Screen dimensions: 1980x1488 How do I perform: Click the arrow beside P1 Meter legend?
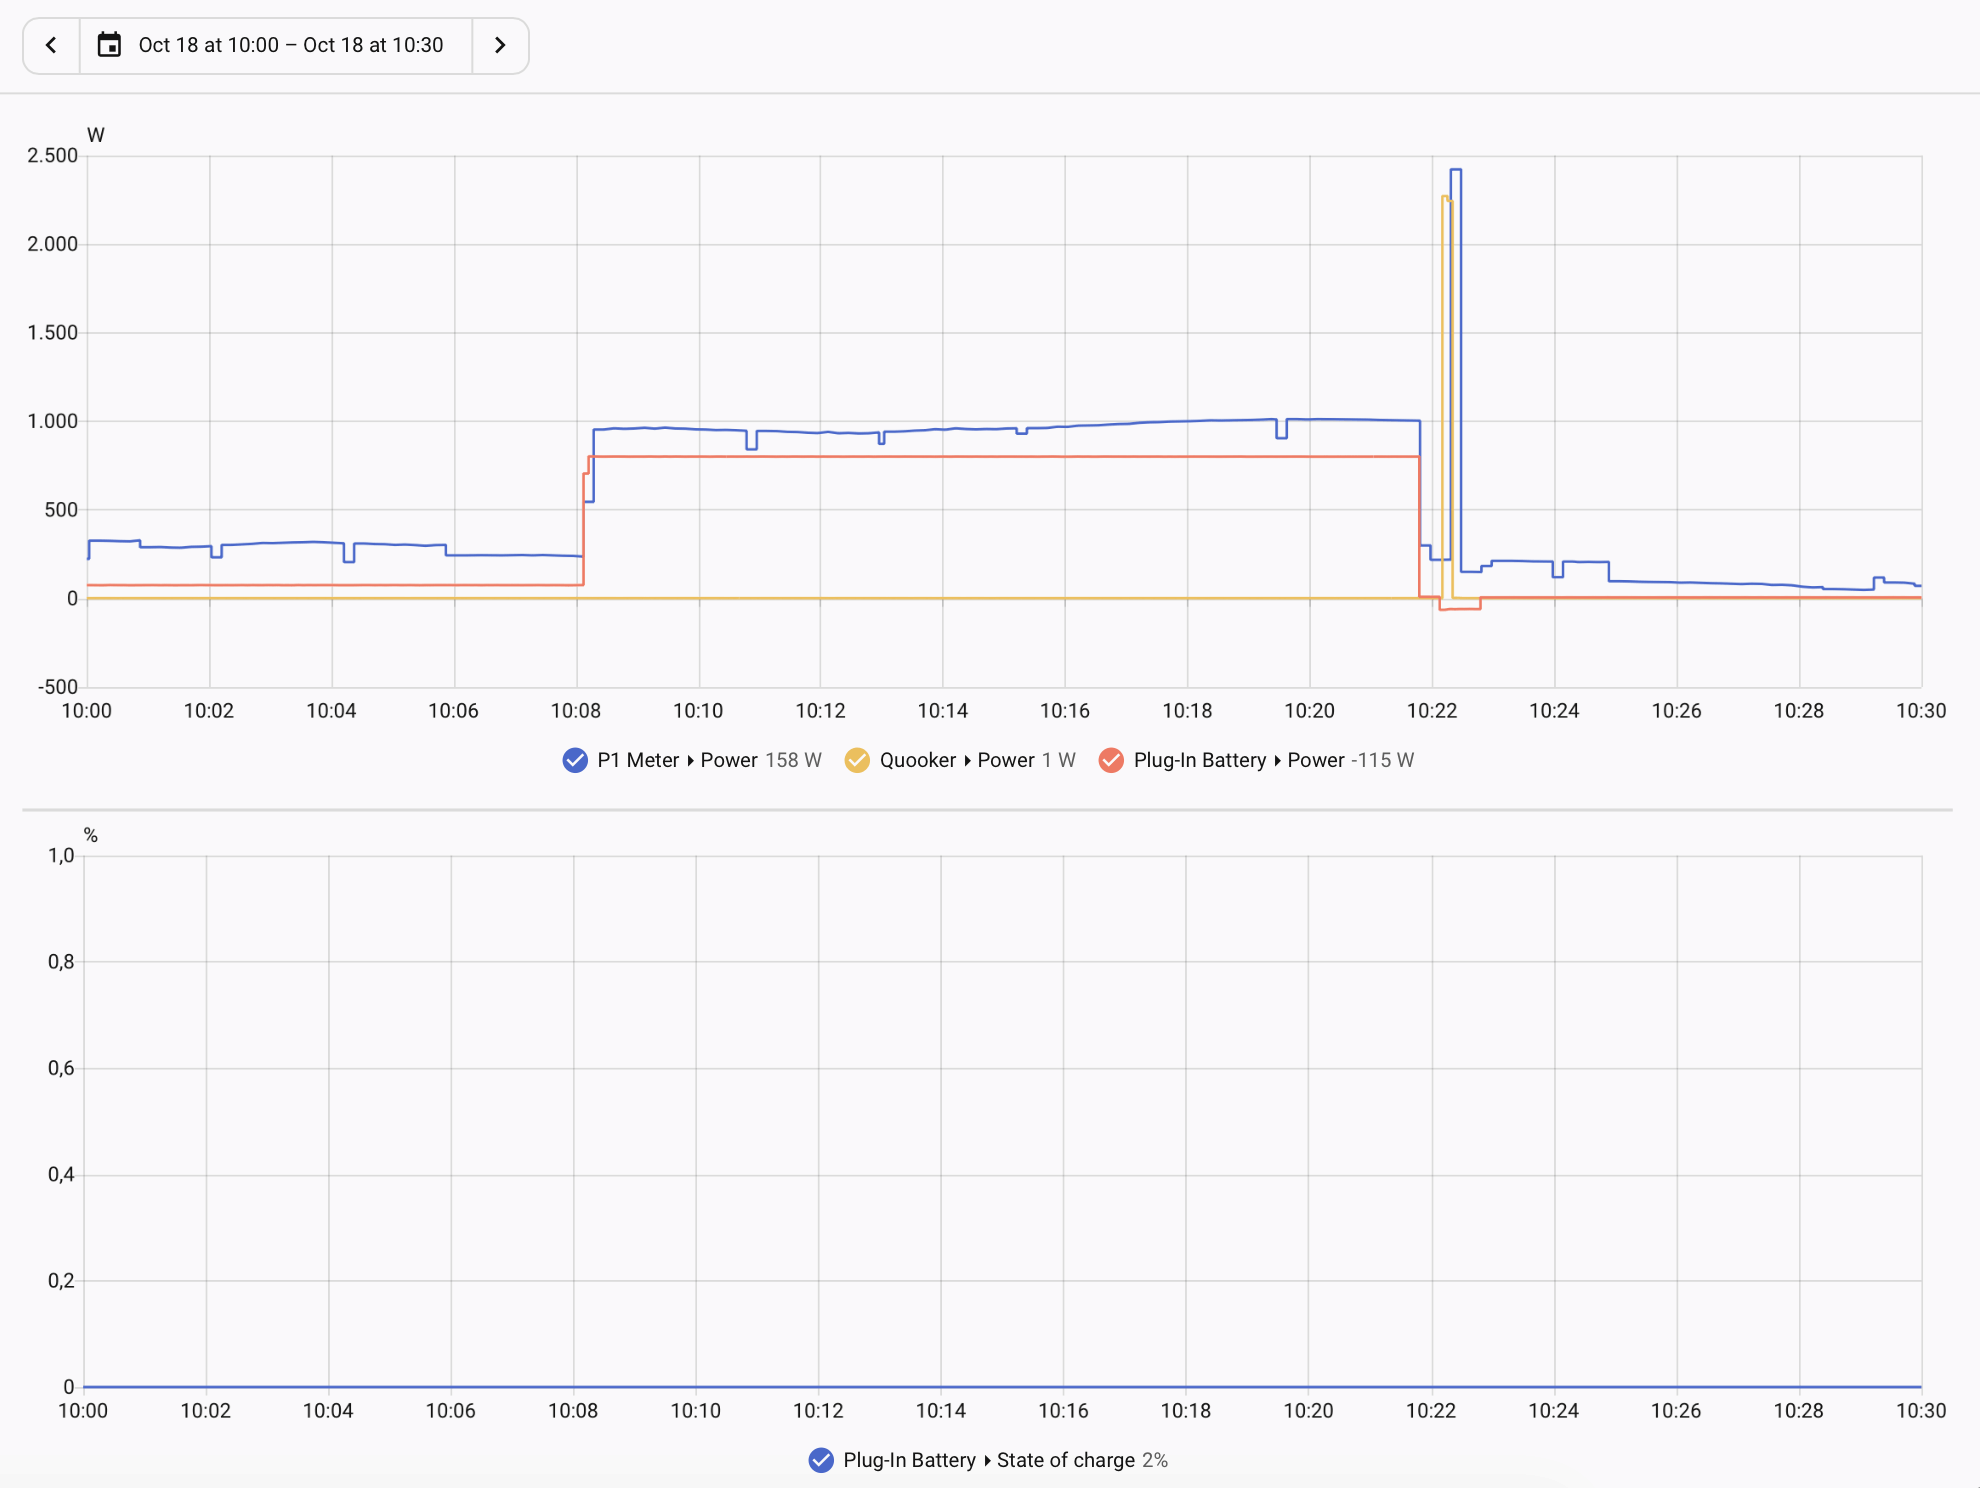(x=690, y=761)
